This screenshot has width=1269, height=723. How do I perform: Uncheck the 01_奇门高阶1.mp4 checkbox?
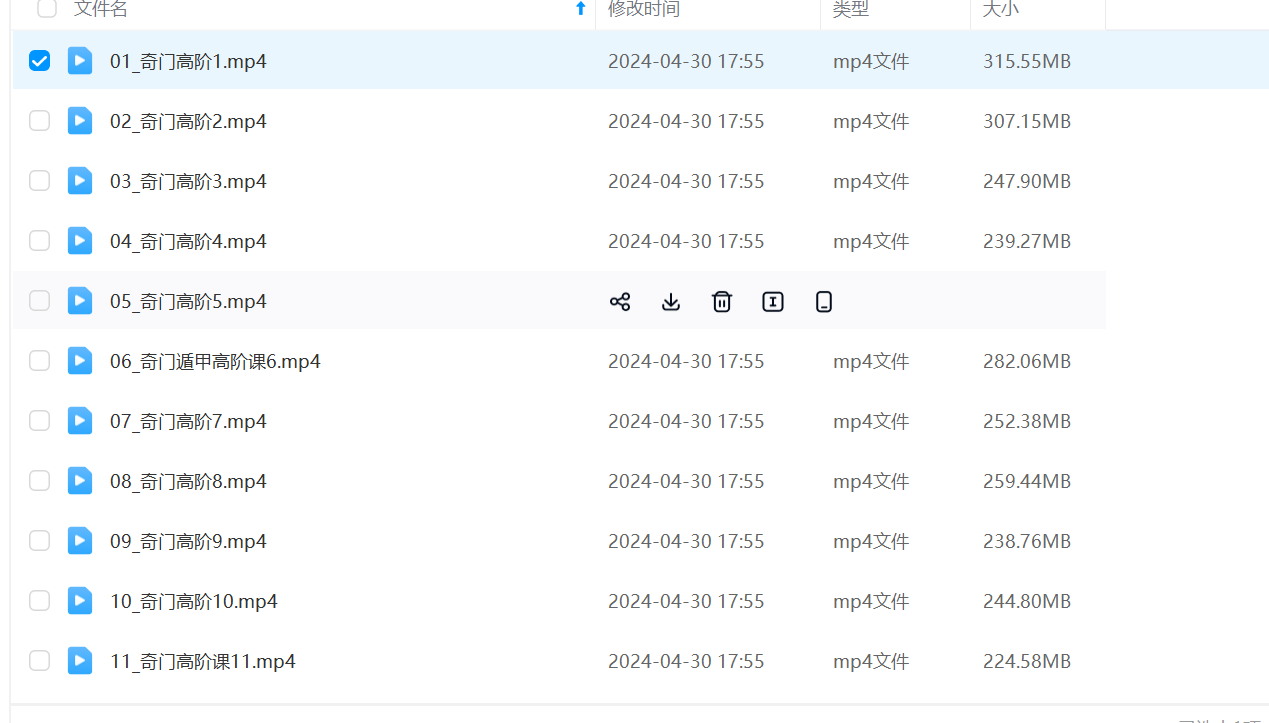tap(39, 61)
